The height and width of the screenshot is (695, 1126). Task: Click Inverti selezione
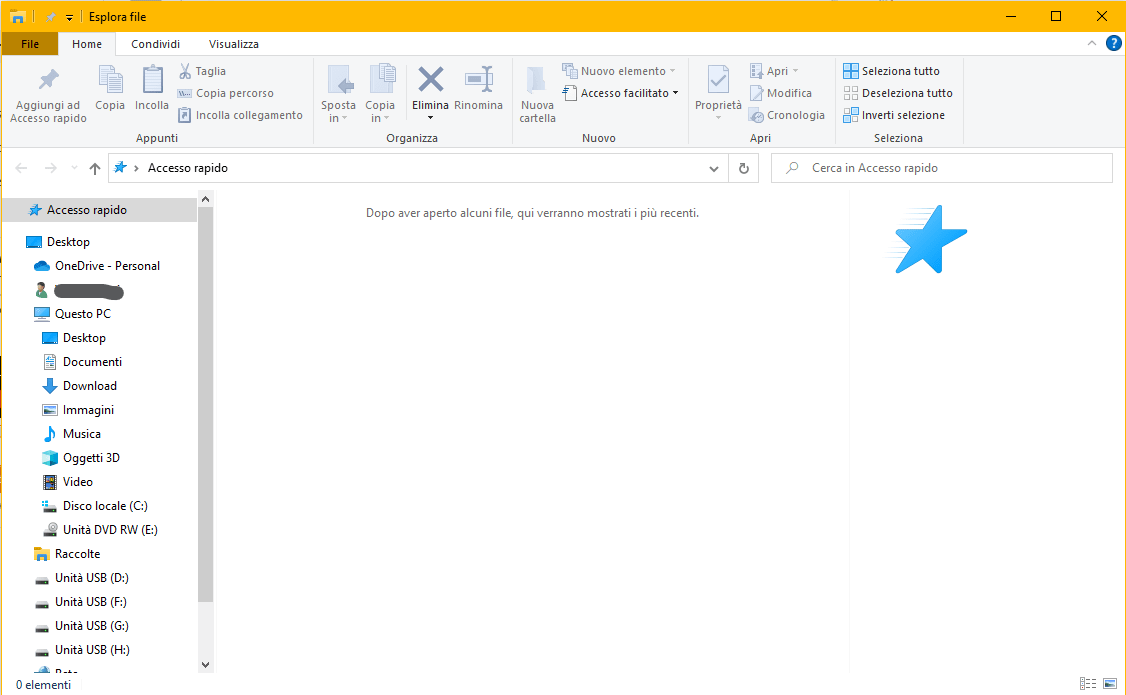(x=896, y=115)
